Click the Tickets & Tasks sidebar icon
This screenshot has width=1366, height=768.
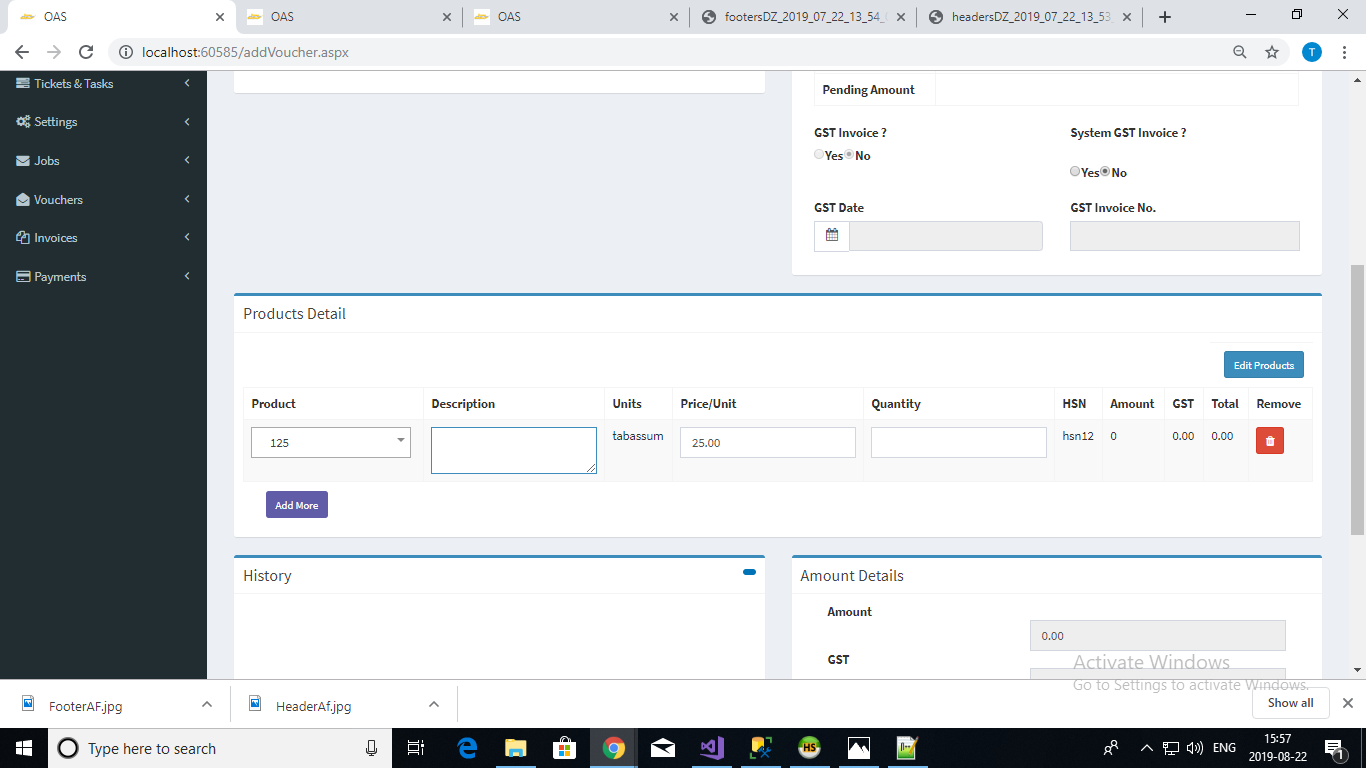pyautogui.click(x=24, y=84)
